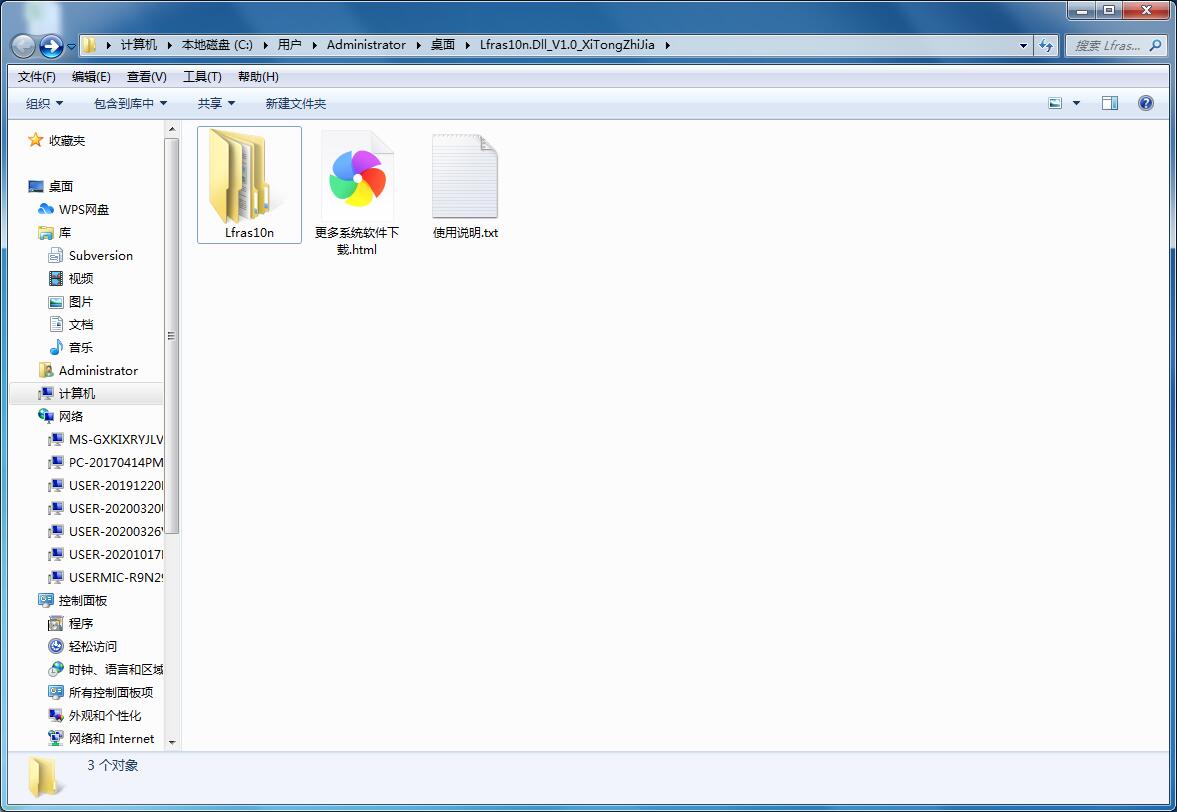Open the 视频 library
The height and width of the screenshot is (812, 1177).
point(80,278)
